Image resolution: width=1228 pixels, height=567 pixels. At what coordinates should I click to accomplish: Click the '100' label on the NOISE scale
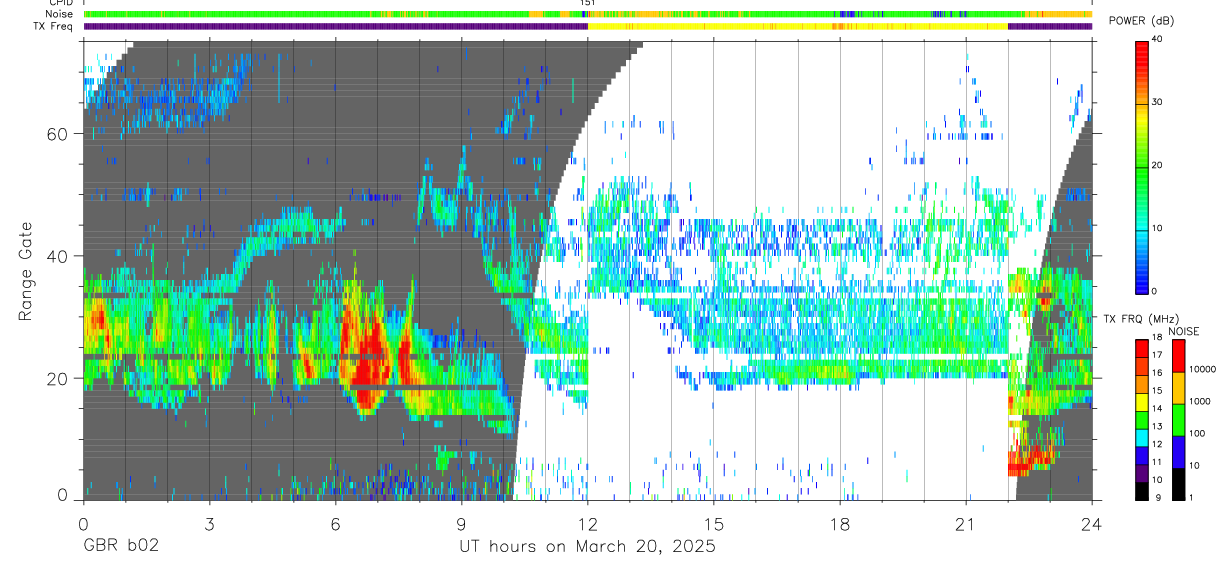pyautogui.click(x=1197, y=433)
